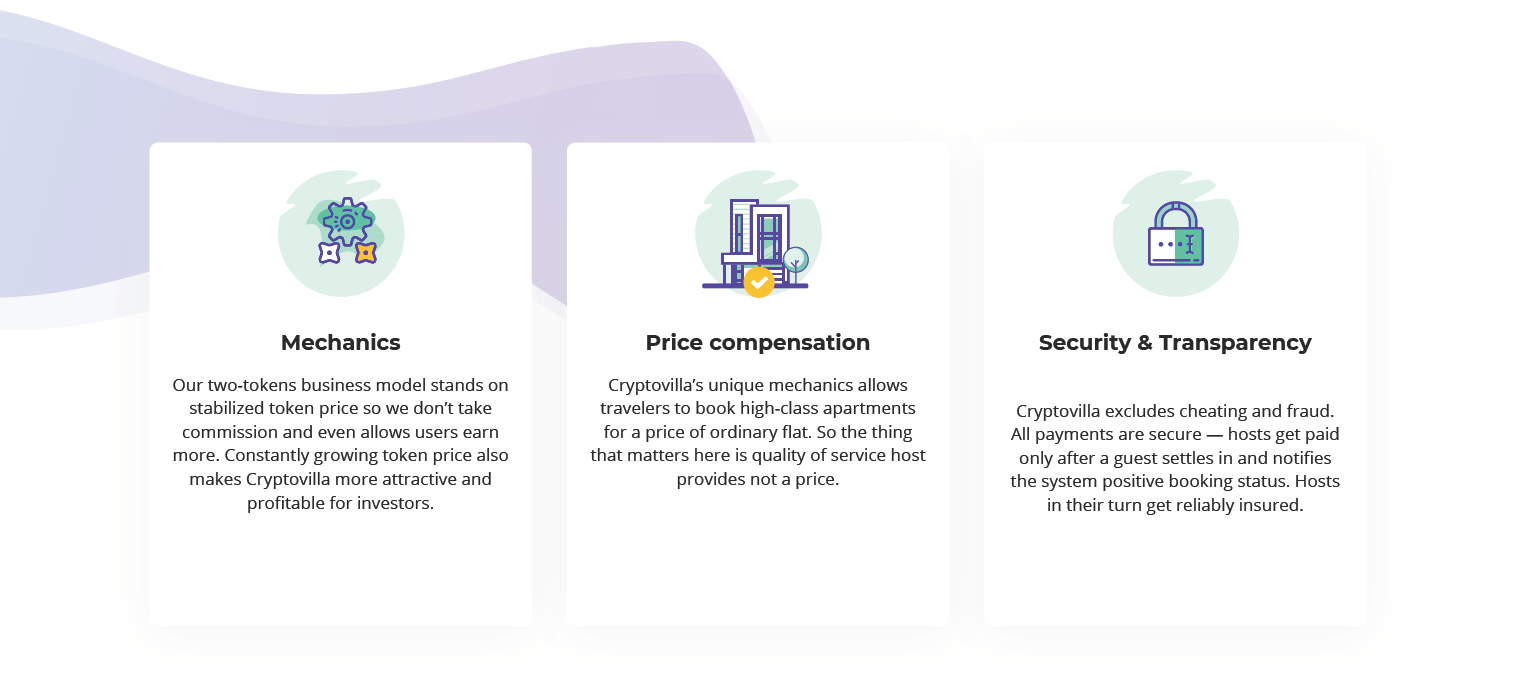Click the padlock's curved shackle
1525x690 pixels.
pos(1175,213)
